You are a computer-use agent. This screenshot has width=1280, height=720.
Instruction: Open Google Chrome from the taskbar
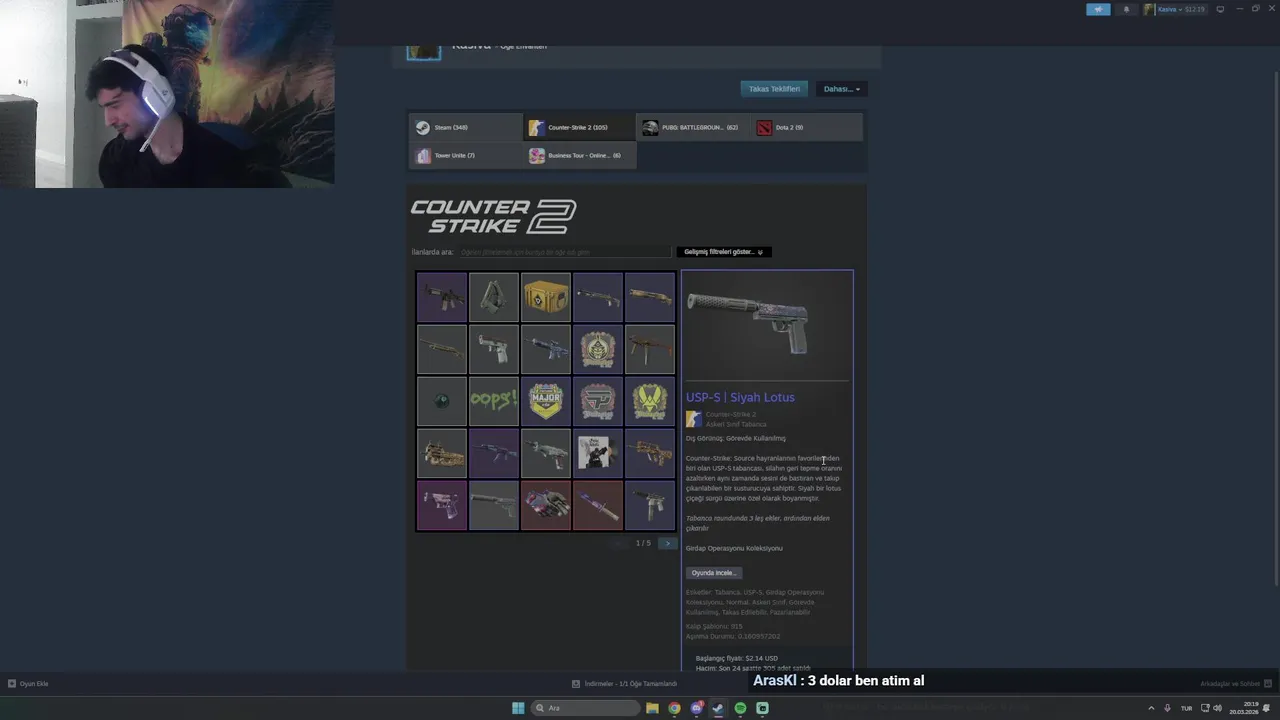coord(674,708)
